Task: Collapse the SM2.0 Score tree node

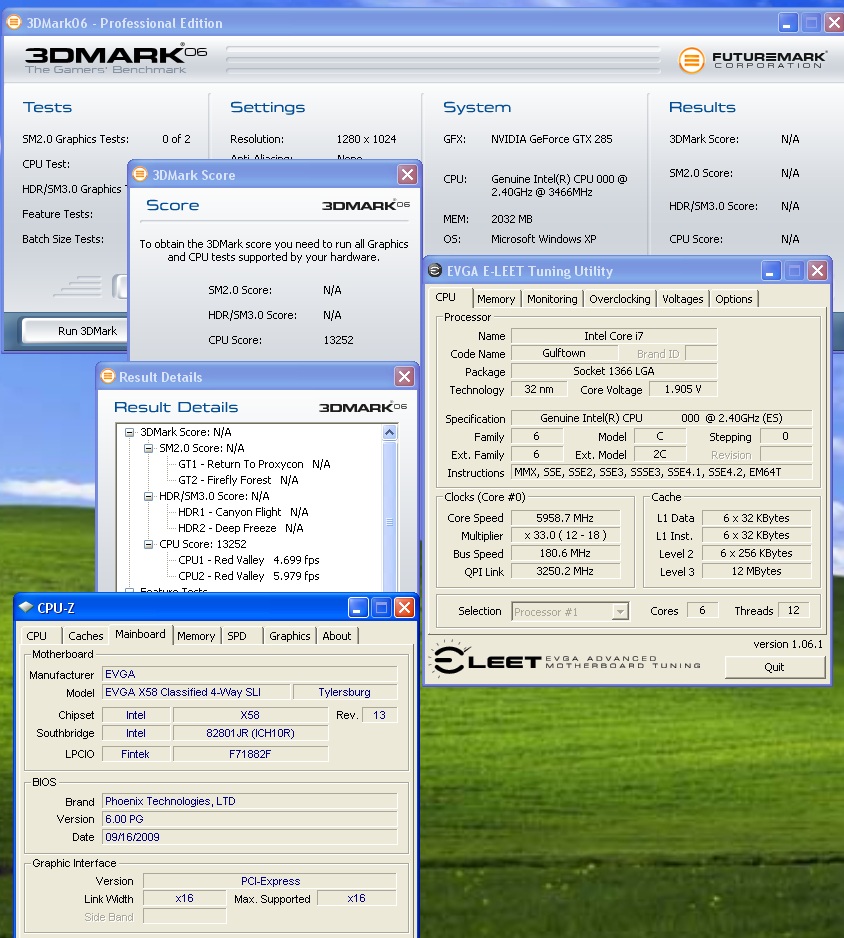Action: 148,448
